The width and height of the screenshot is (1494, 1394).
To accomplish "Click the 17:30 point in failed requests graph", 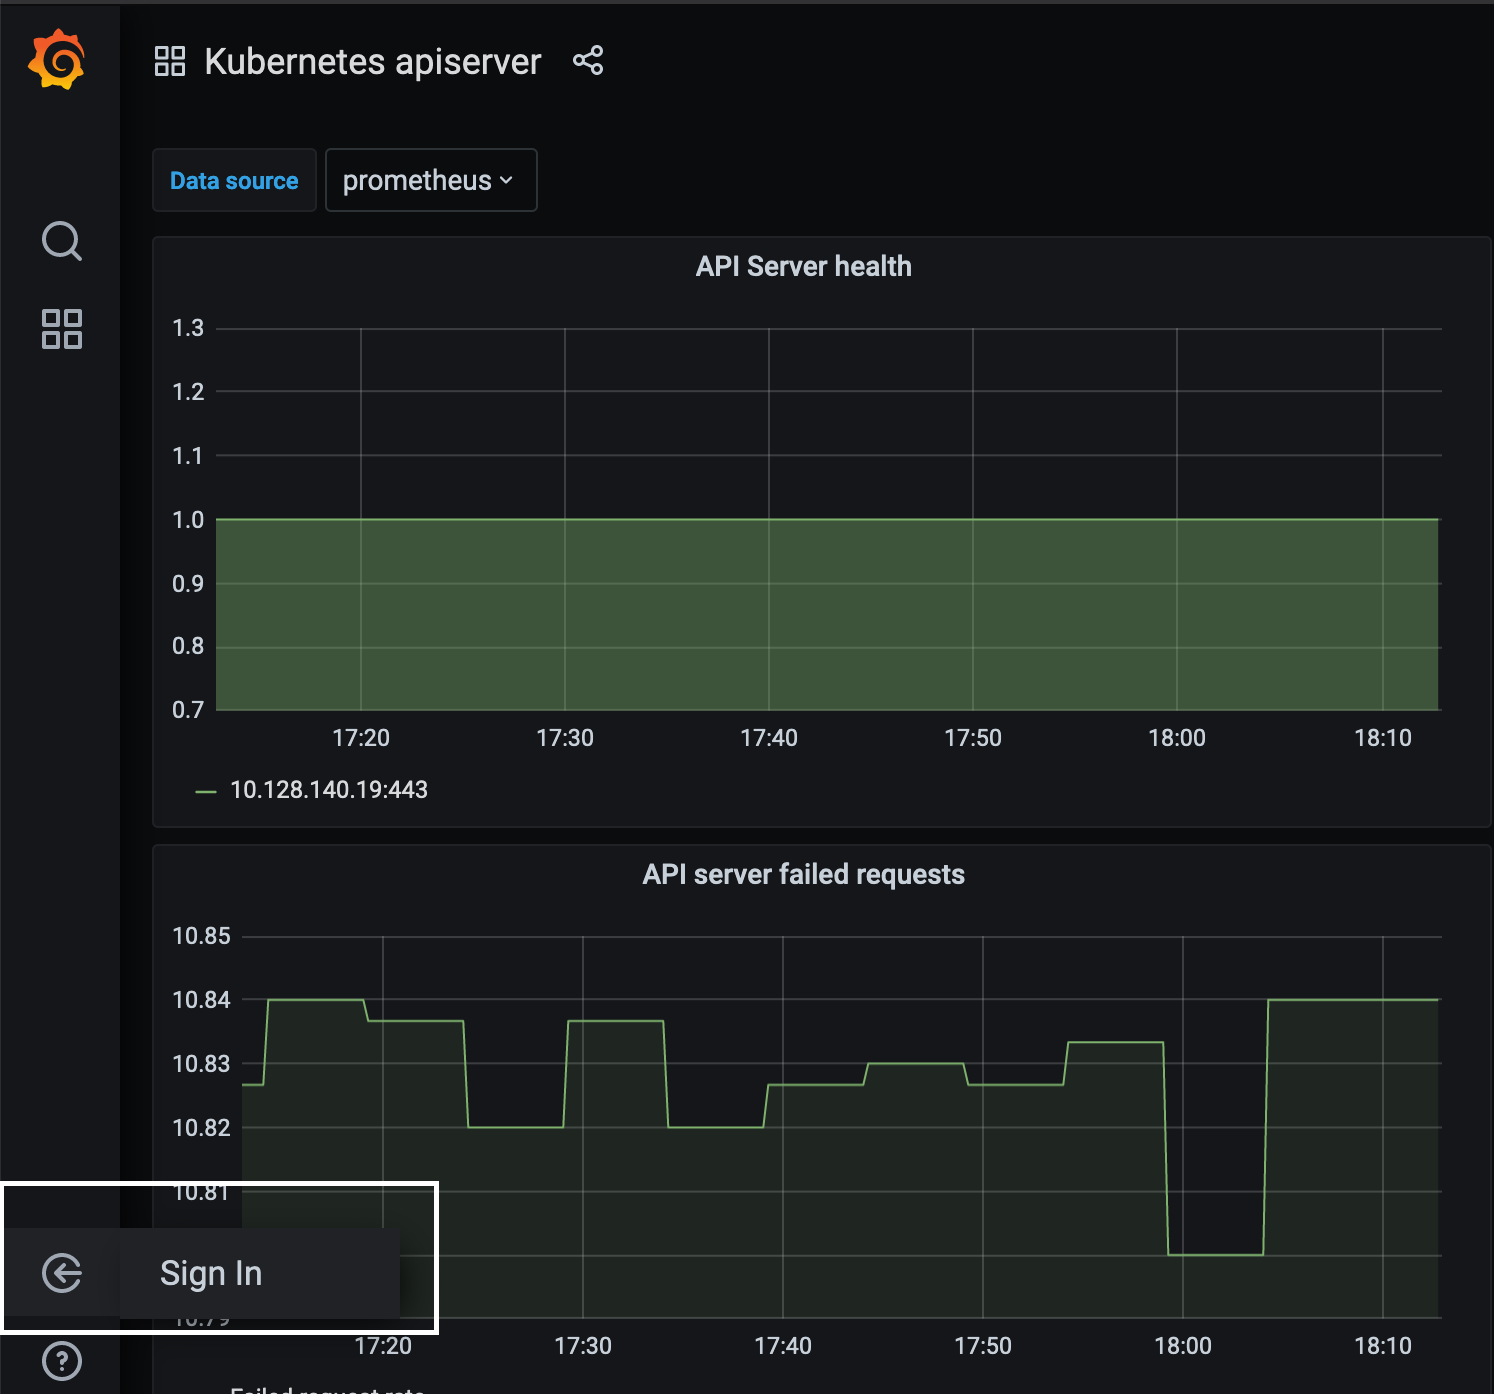I will point(583,1021).
